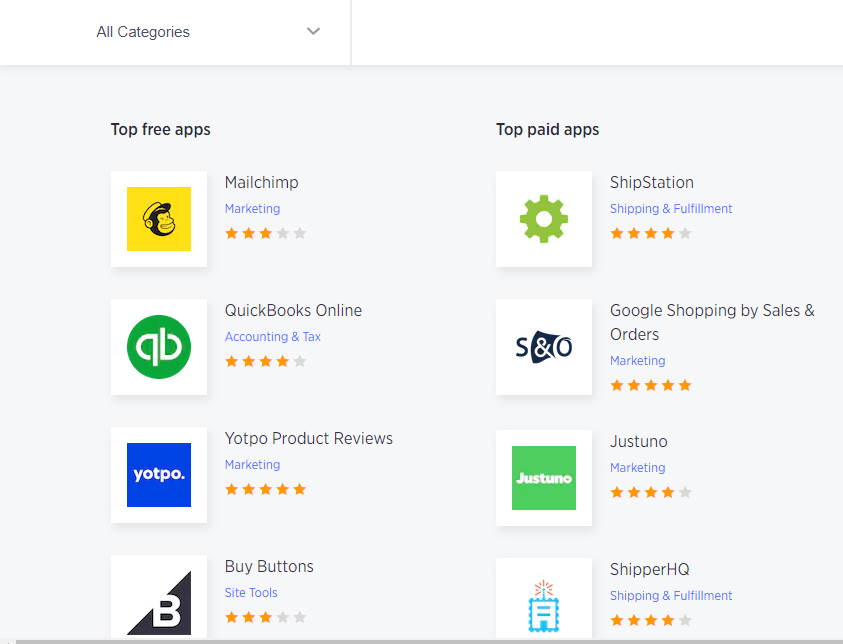
Task: Open the ShipperHQ app title
Action: [649, 569]
